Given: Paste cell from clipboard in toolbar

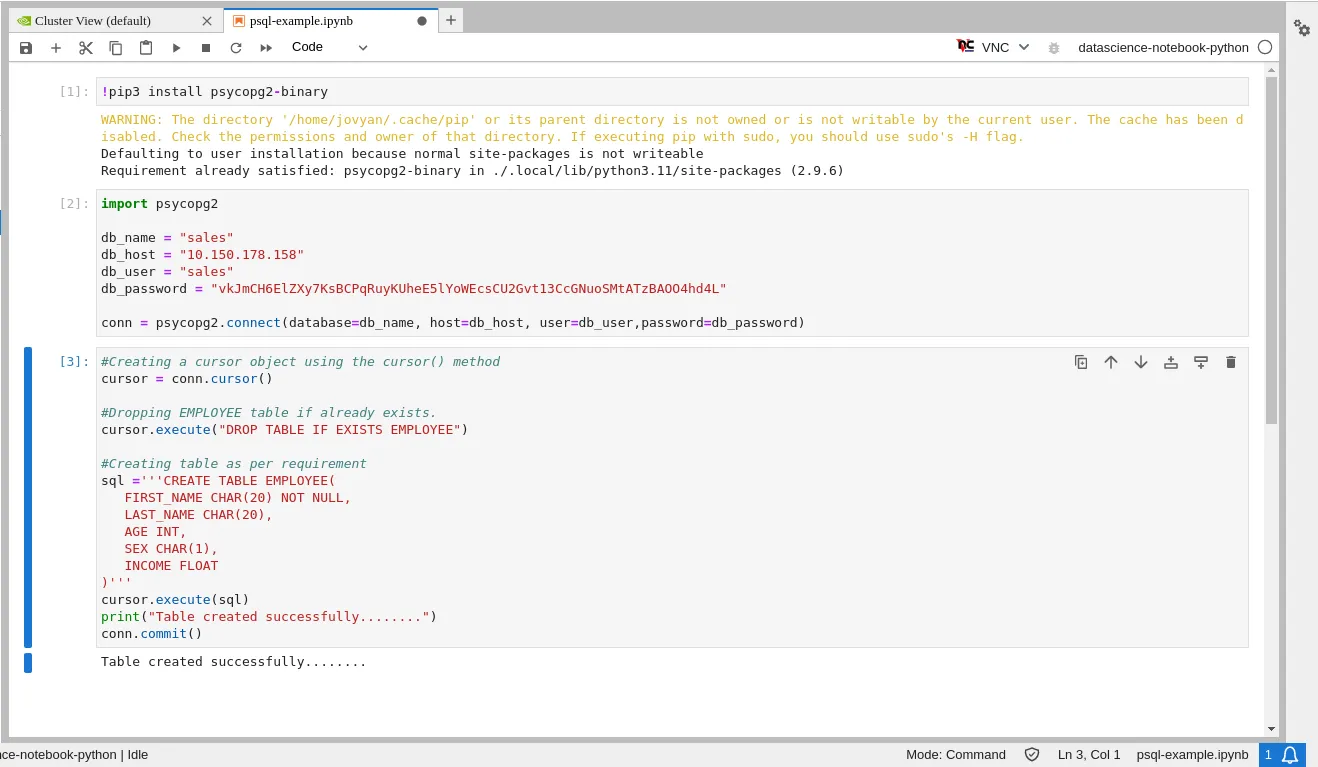Looking at the screenshot, I should tap(146, 48).
